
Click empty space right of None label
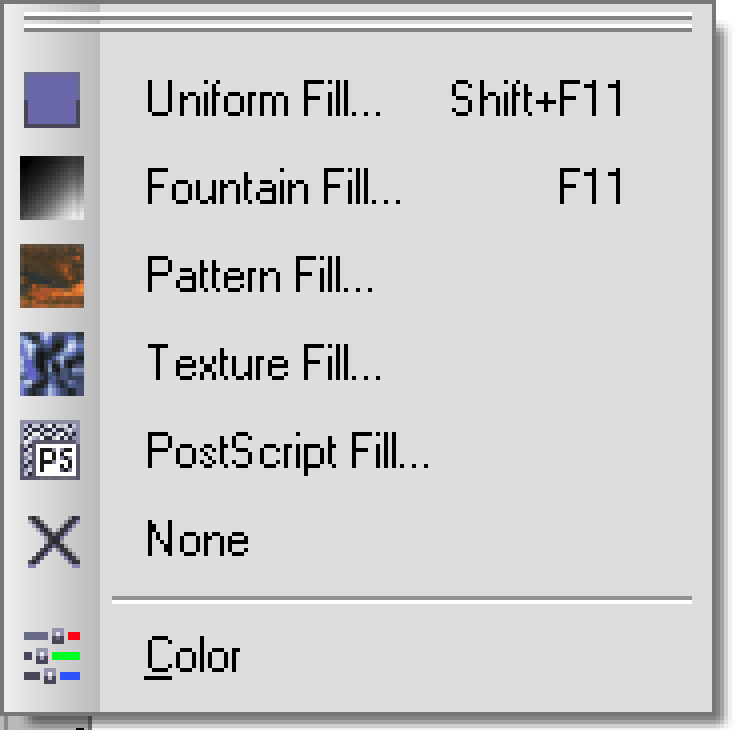(x=469, y=540)
